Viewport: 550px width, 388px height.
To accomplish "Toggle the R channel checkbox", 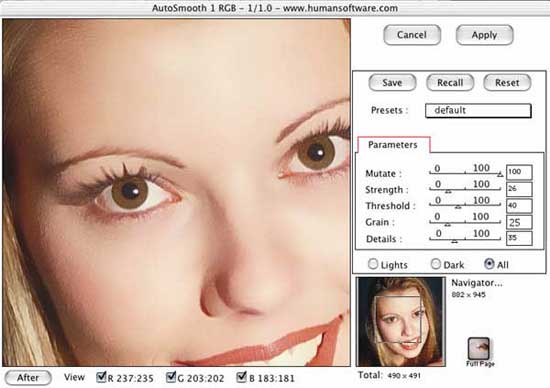I will pyautogui.click(x=101, y=377).
